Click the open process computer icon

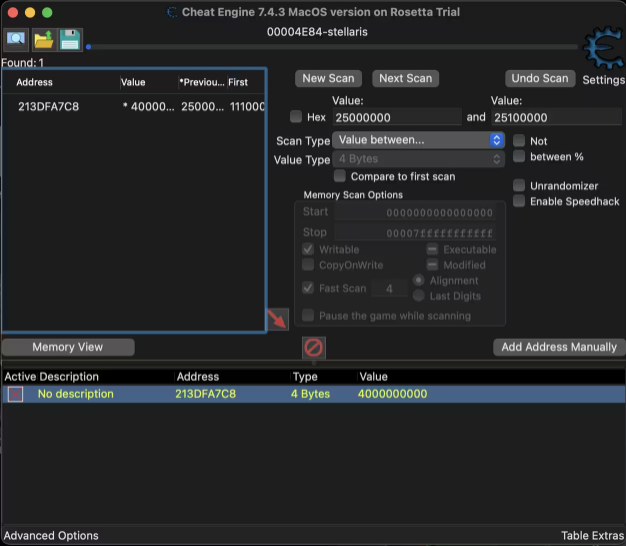point(16,39)
